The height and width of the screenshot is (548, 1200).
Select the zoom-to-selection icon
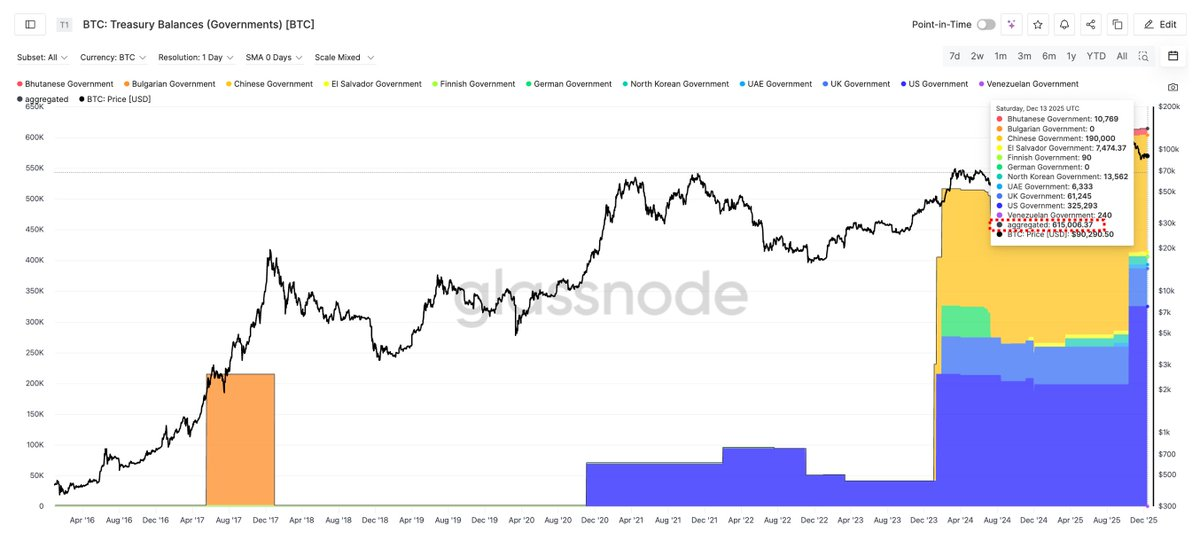1143,56
